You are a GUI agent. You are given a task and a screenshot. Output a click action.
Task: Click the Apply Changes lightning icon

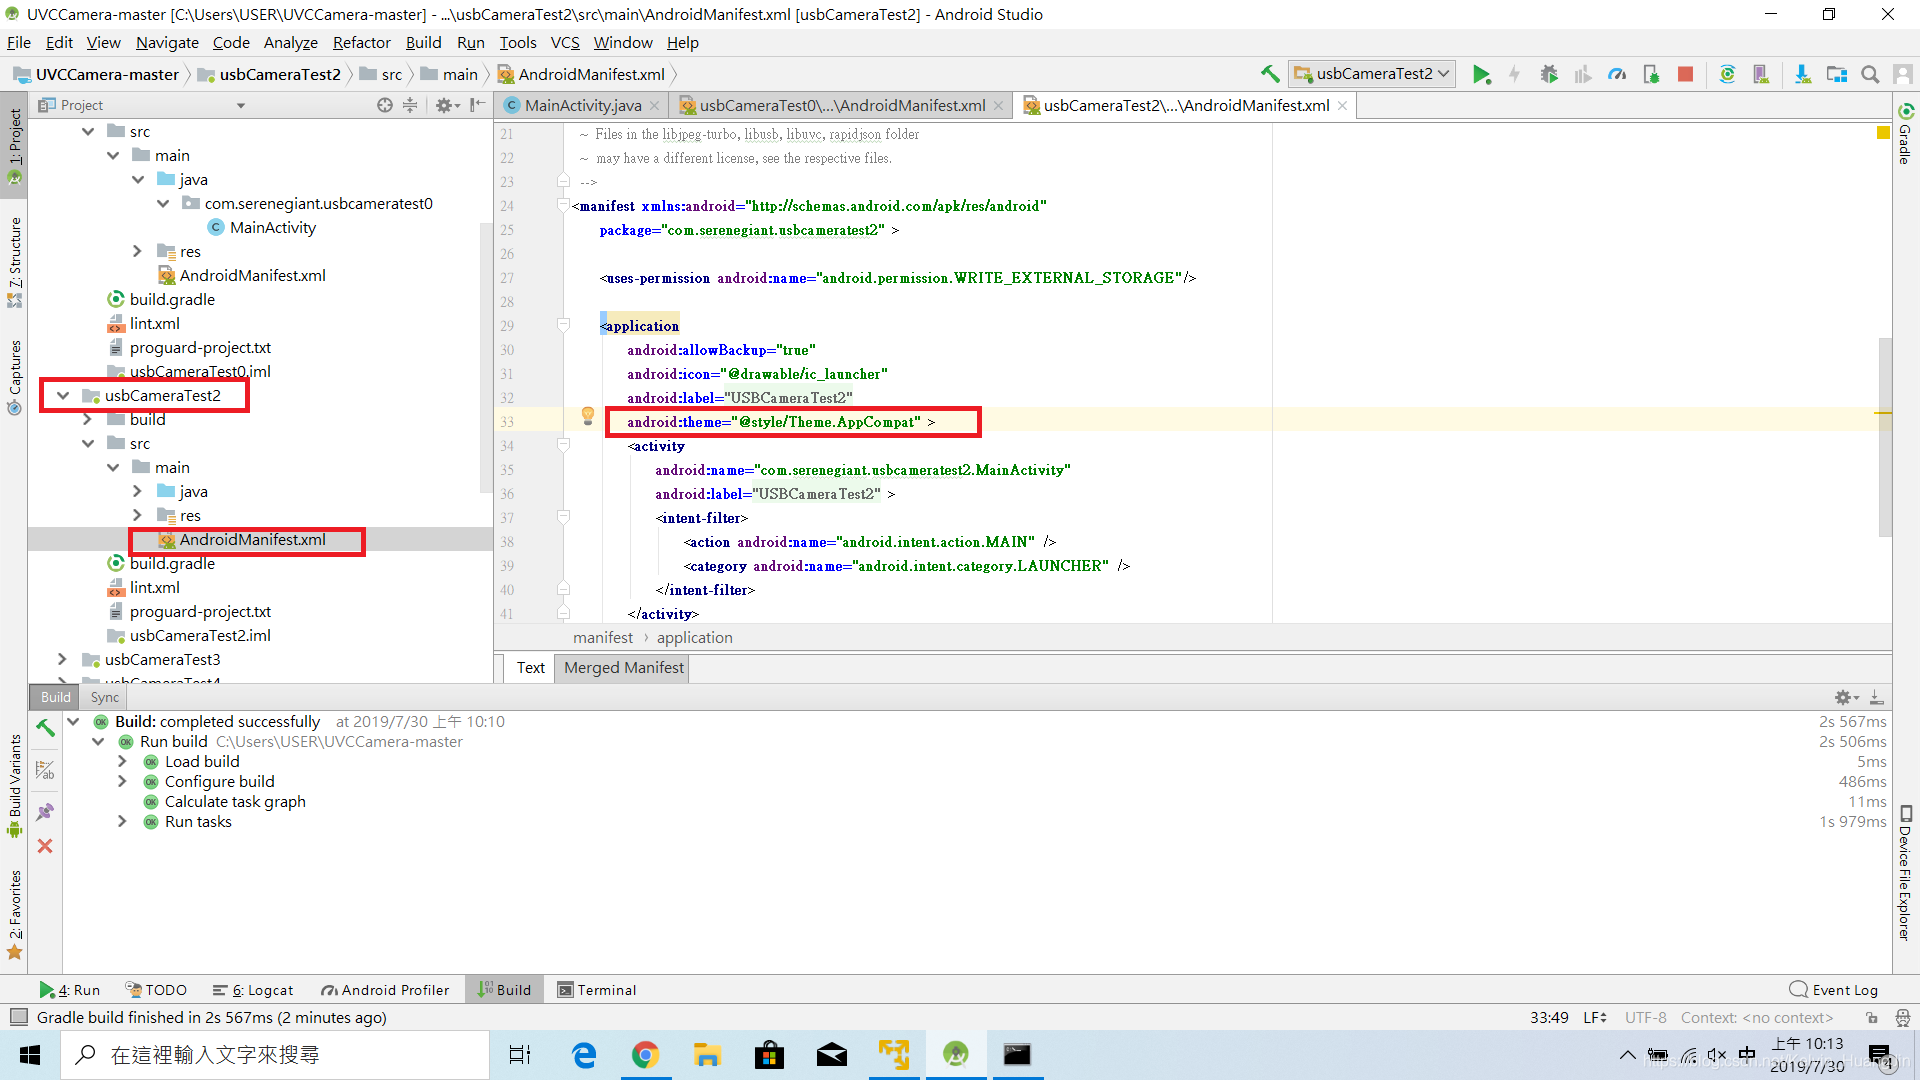1515,74
